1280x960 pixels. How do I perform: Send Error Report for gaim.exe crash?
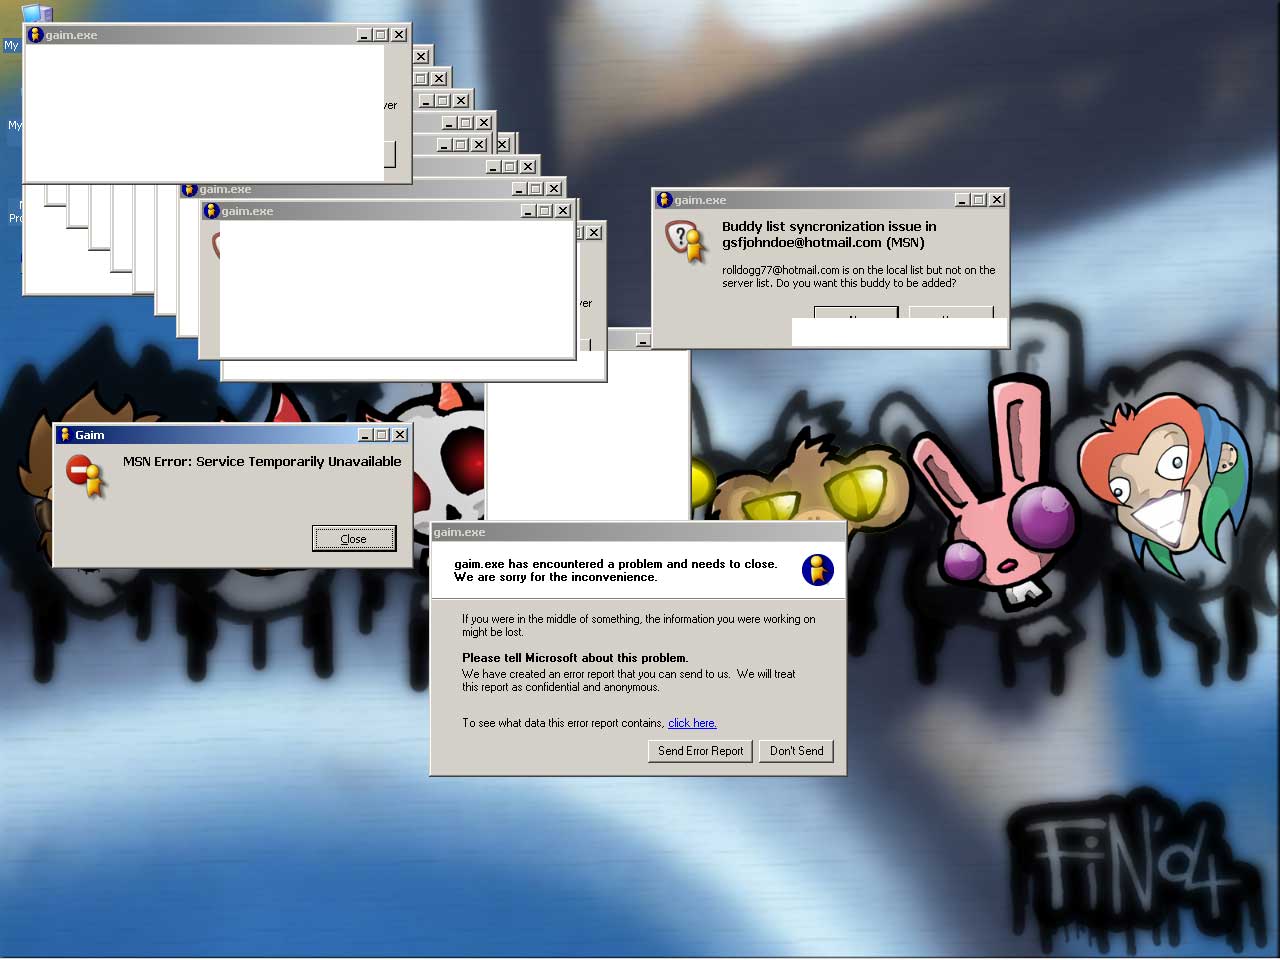pos(701,751)
